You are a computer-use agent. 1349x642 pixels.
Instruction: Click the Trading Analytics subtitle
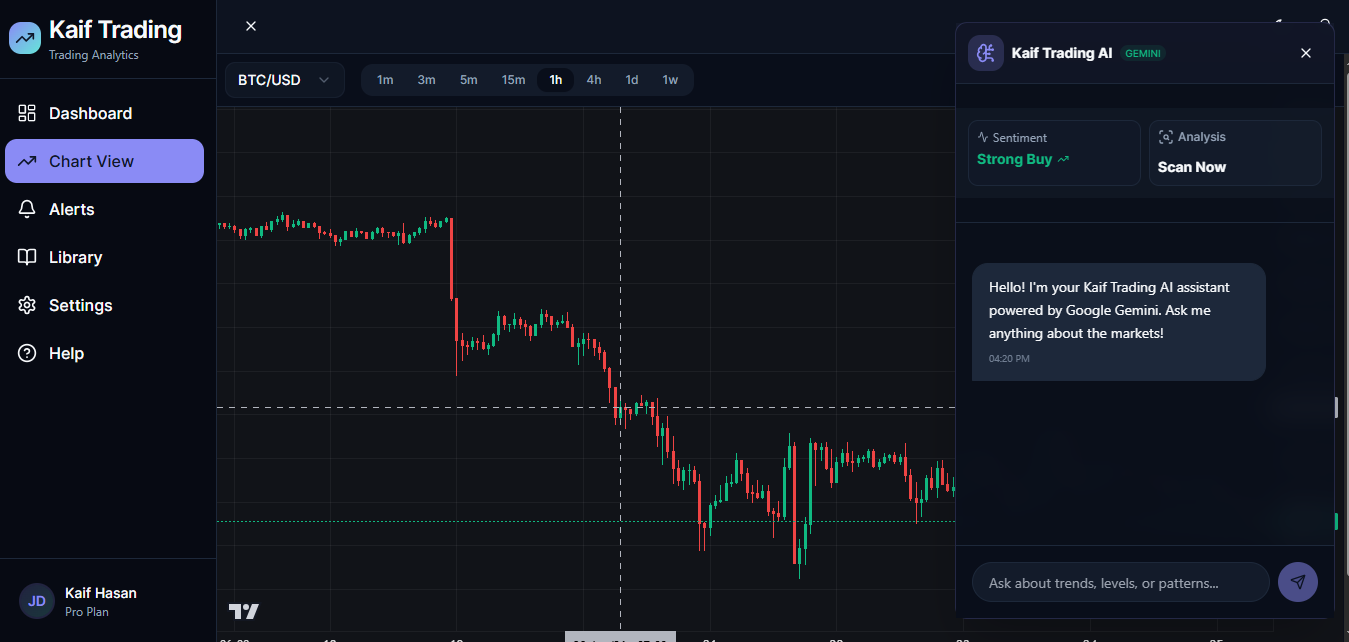(94, 55)
